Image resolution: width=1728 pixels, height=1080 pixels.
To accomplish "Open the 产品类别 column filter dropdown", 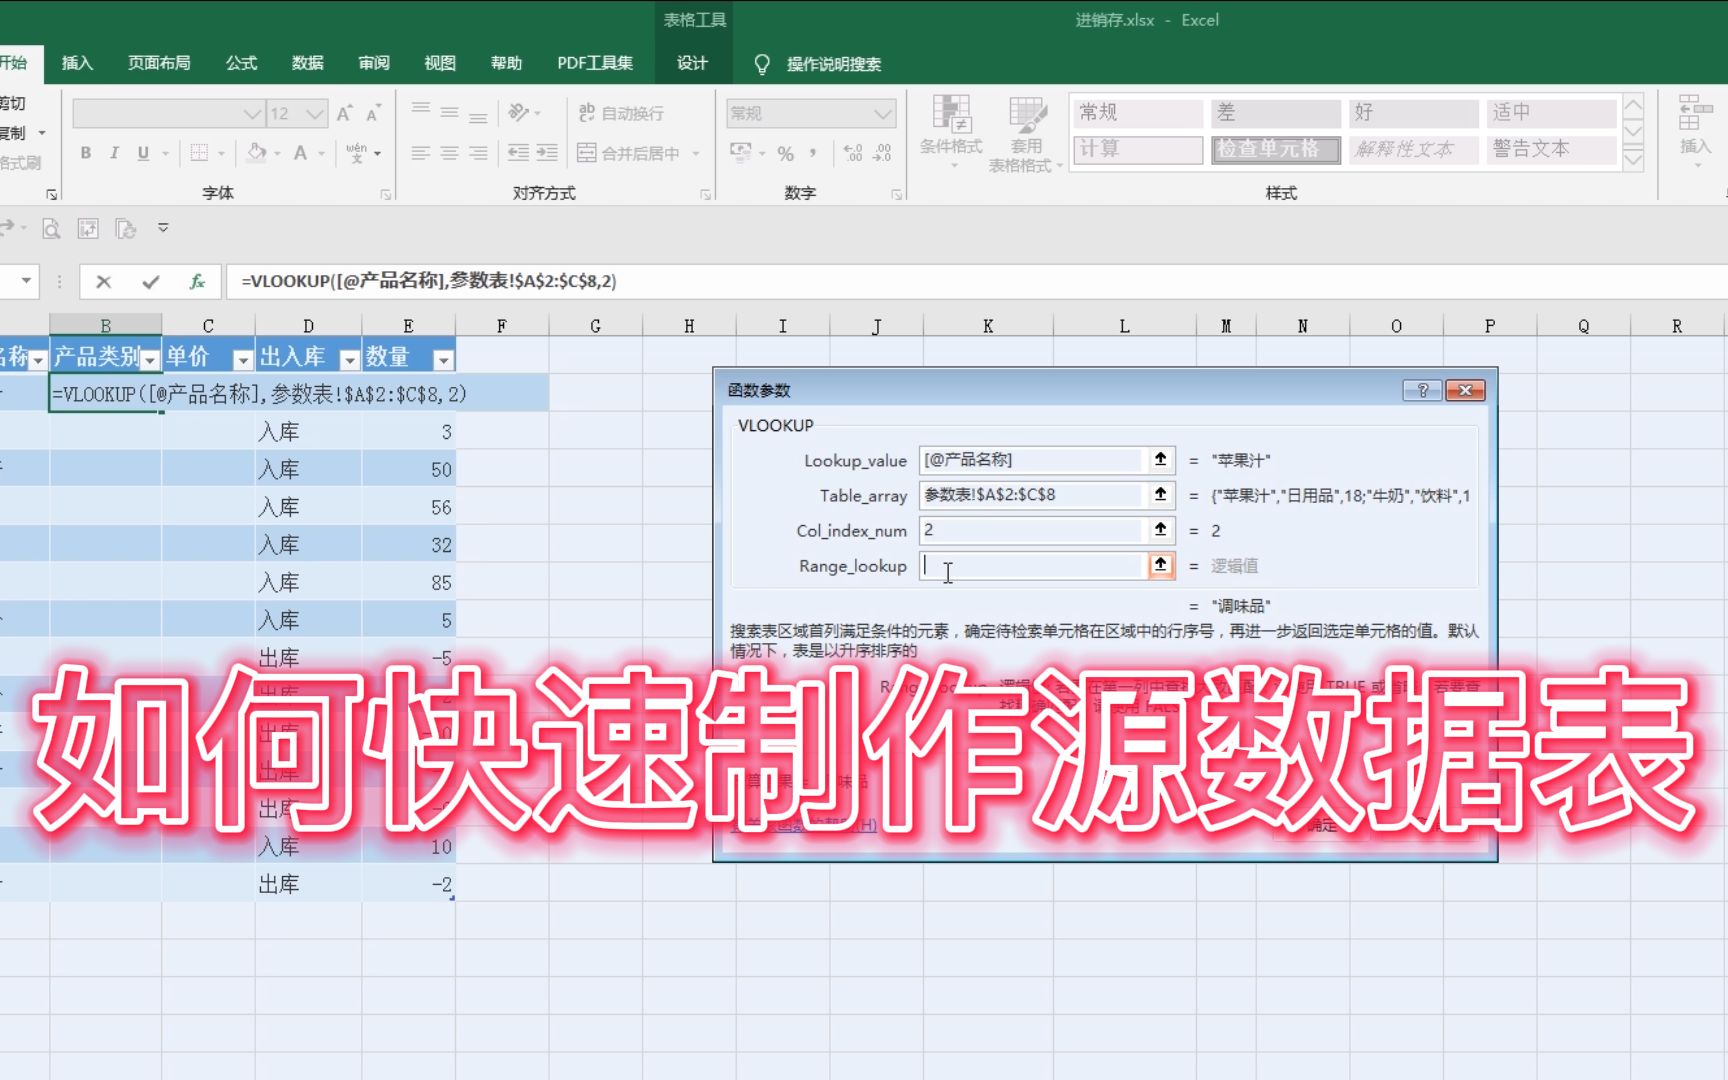I will click(x=150, y=359).
